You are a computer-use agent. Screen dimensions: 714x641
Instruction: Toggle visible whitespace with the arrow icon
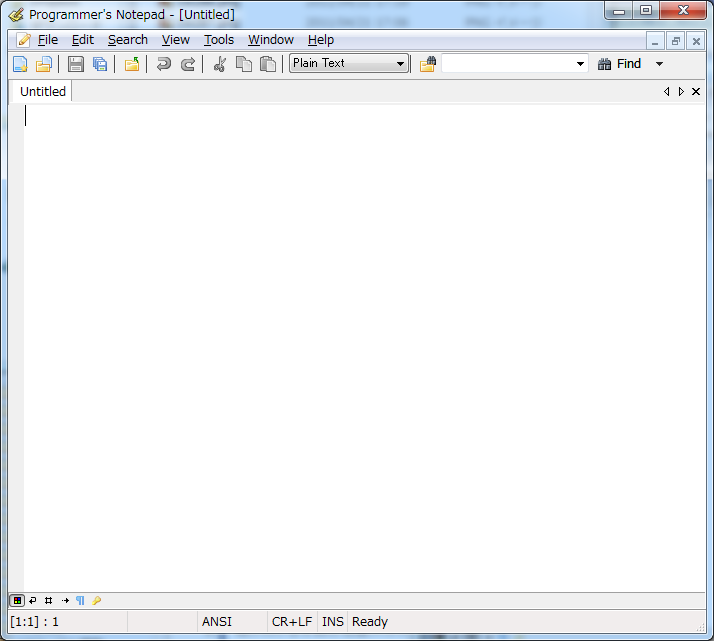tap(65, 600)
